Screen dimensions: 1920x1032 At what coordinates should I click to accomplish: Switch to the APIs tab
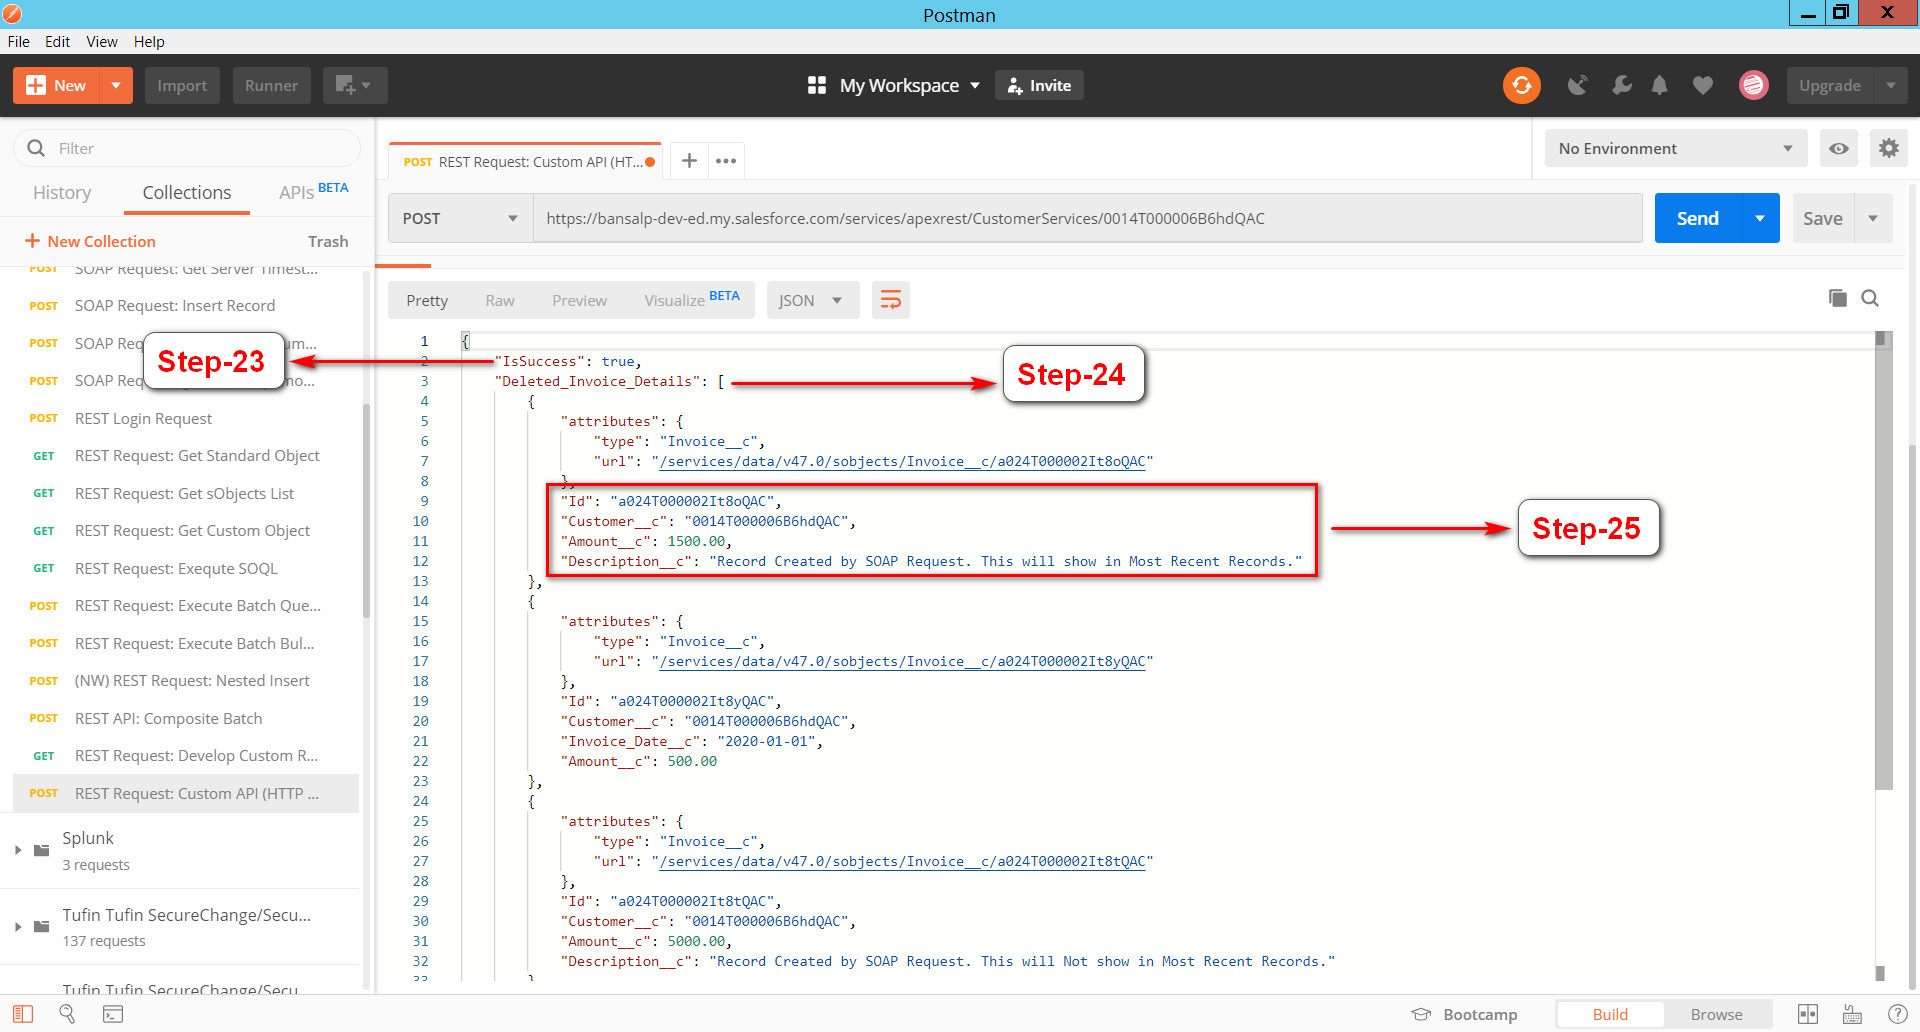(314, 191)
